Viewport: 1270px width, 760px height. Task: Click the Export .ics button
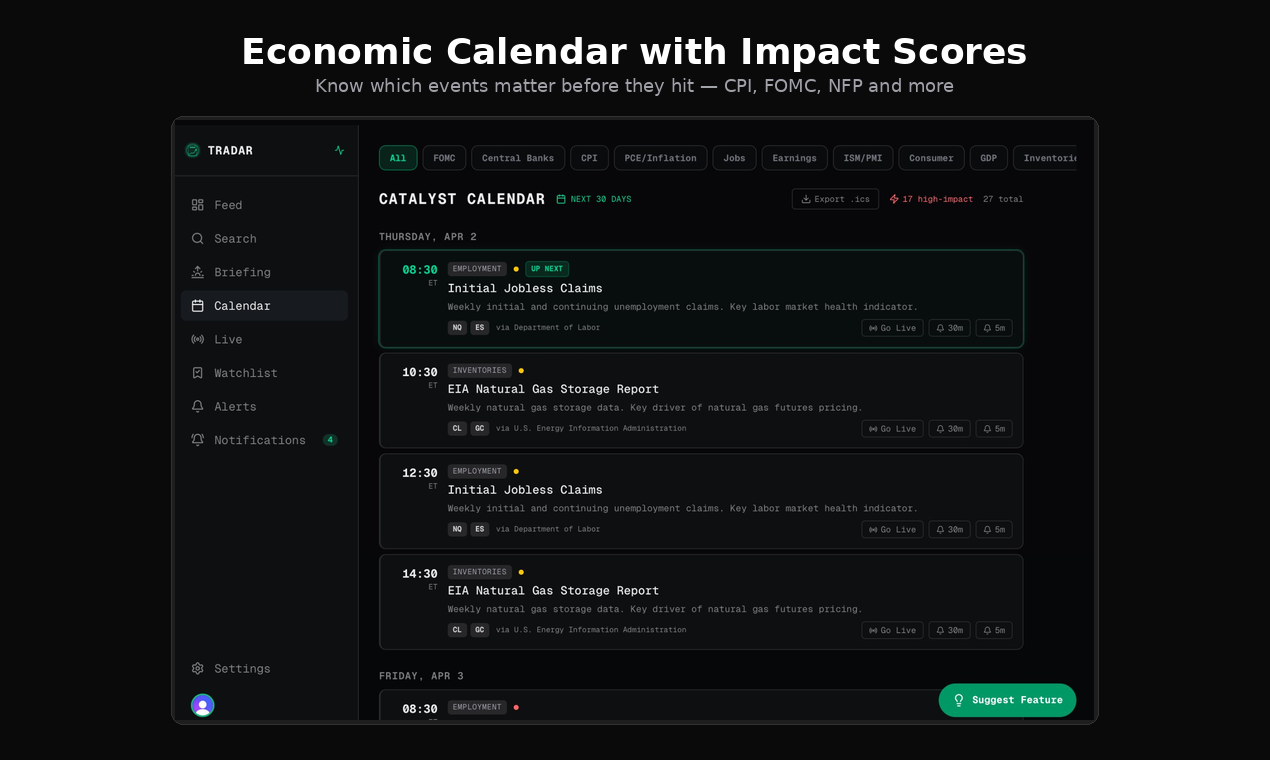[835, 199]
